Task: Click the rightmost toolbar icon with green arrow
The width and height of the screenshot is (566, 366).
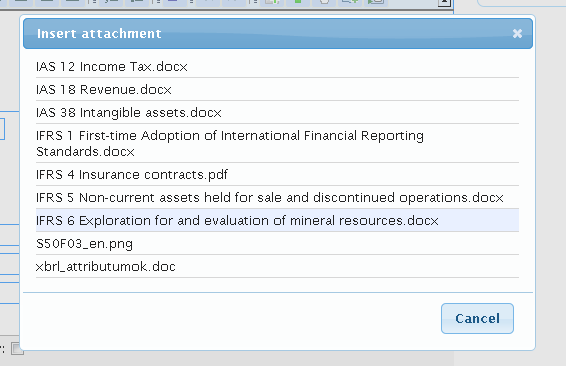Action: click(375, 2)
